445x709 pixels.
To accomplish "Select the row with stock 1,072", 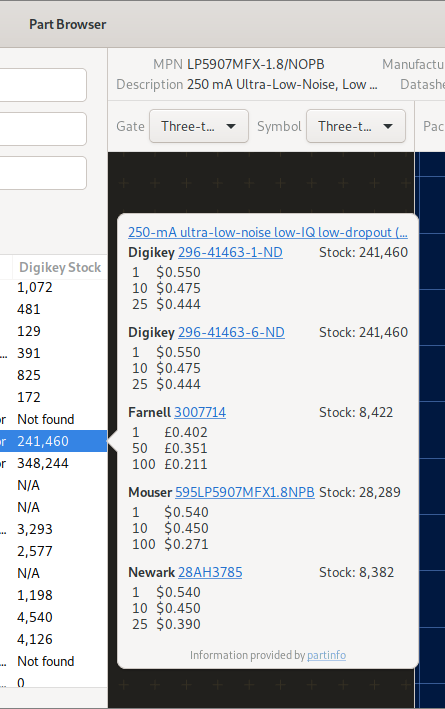I will 53,287.
